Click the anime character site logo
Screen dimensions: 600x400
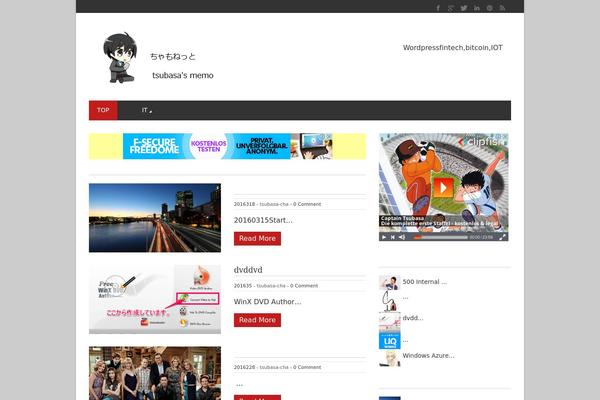pos(120,57)
